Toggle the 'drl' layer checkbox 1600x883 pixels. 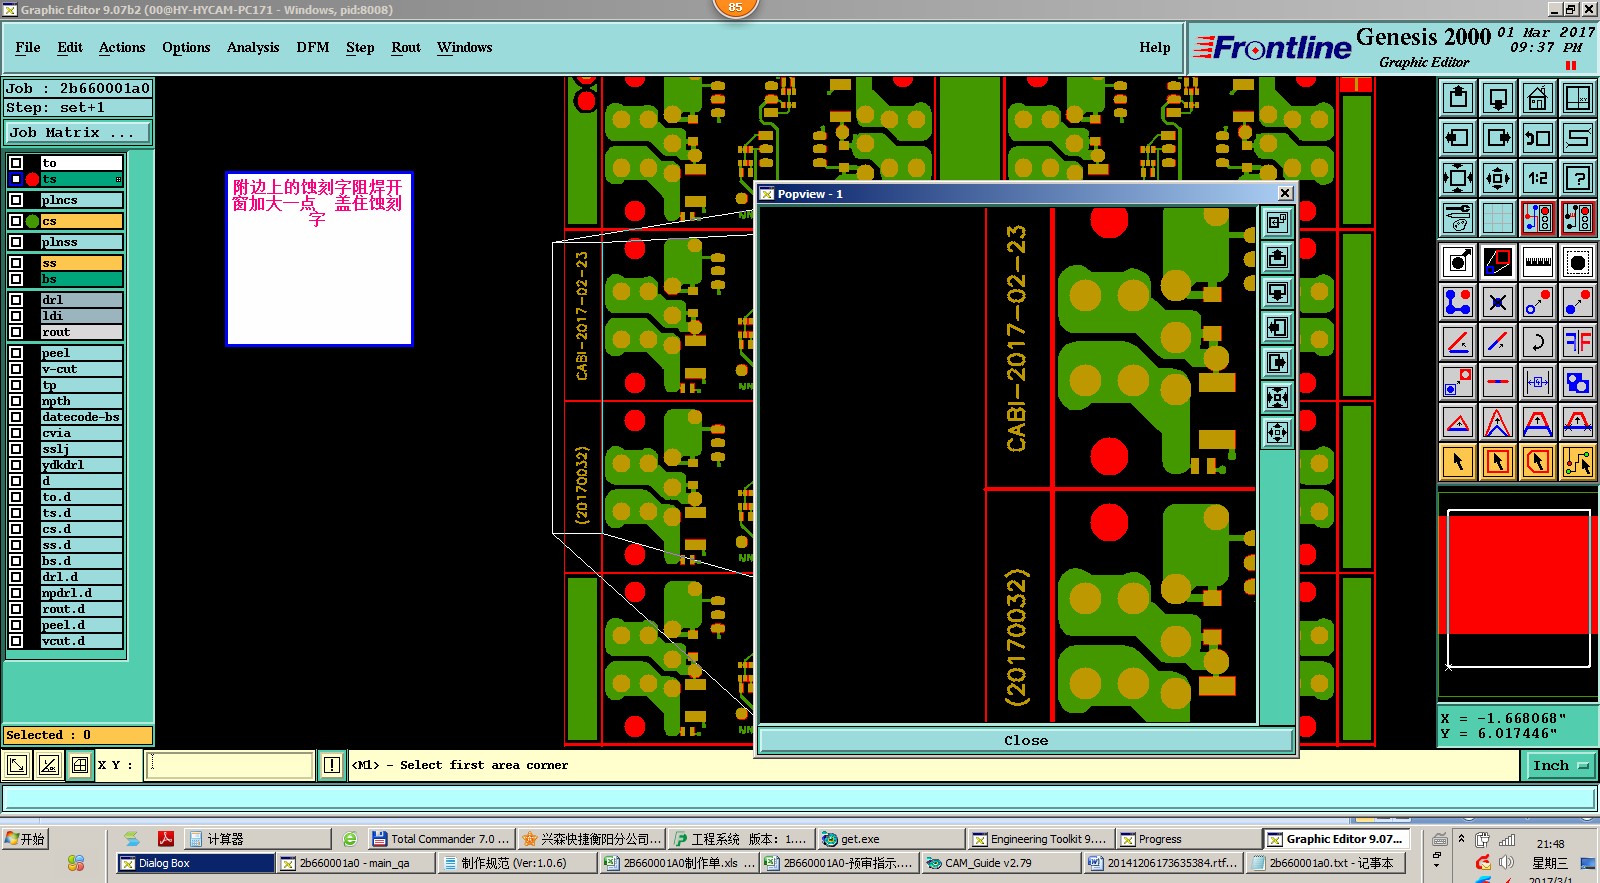click(16, 300)
